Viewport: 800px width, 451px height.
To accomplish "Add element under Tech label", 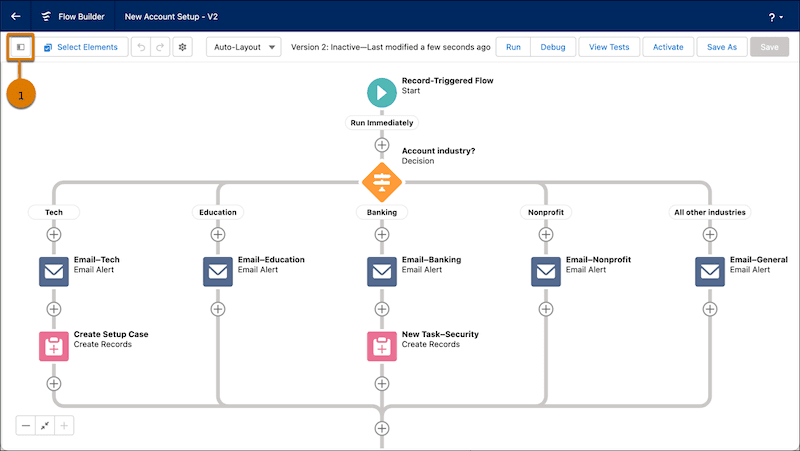I will coord(54,235).
